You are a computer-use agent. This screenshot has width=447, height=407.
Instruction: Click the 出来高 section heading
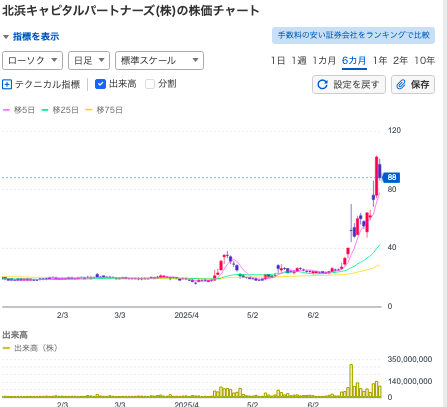pos(15,335)
